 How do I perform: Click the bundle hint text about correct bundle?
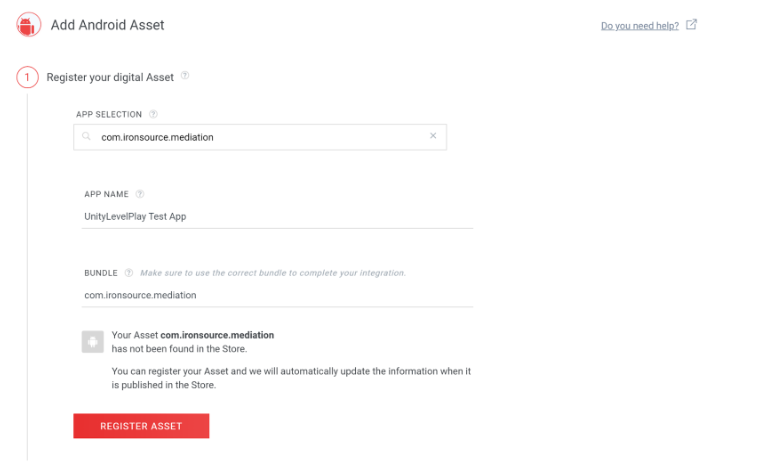click(x=273, y=273)
